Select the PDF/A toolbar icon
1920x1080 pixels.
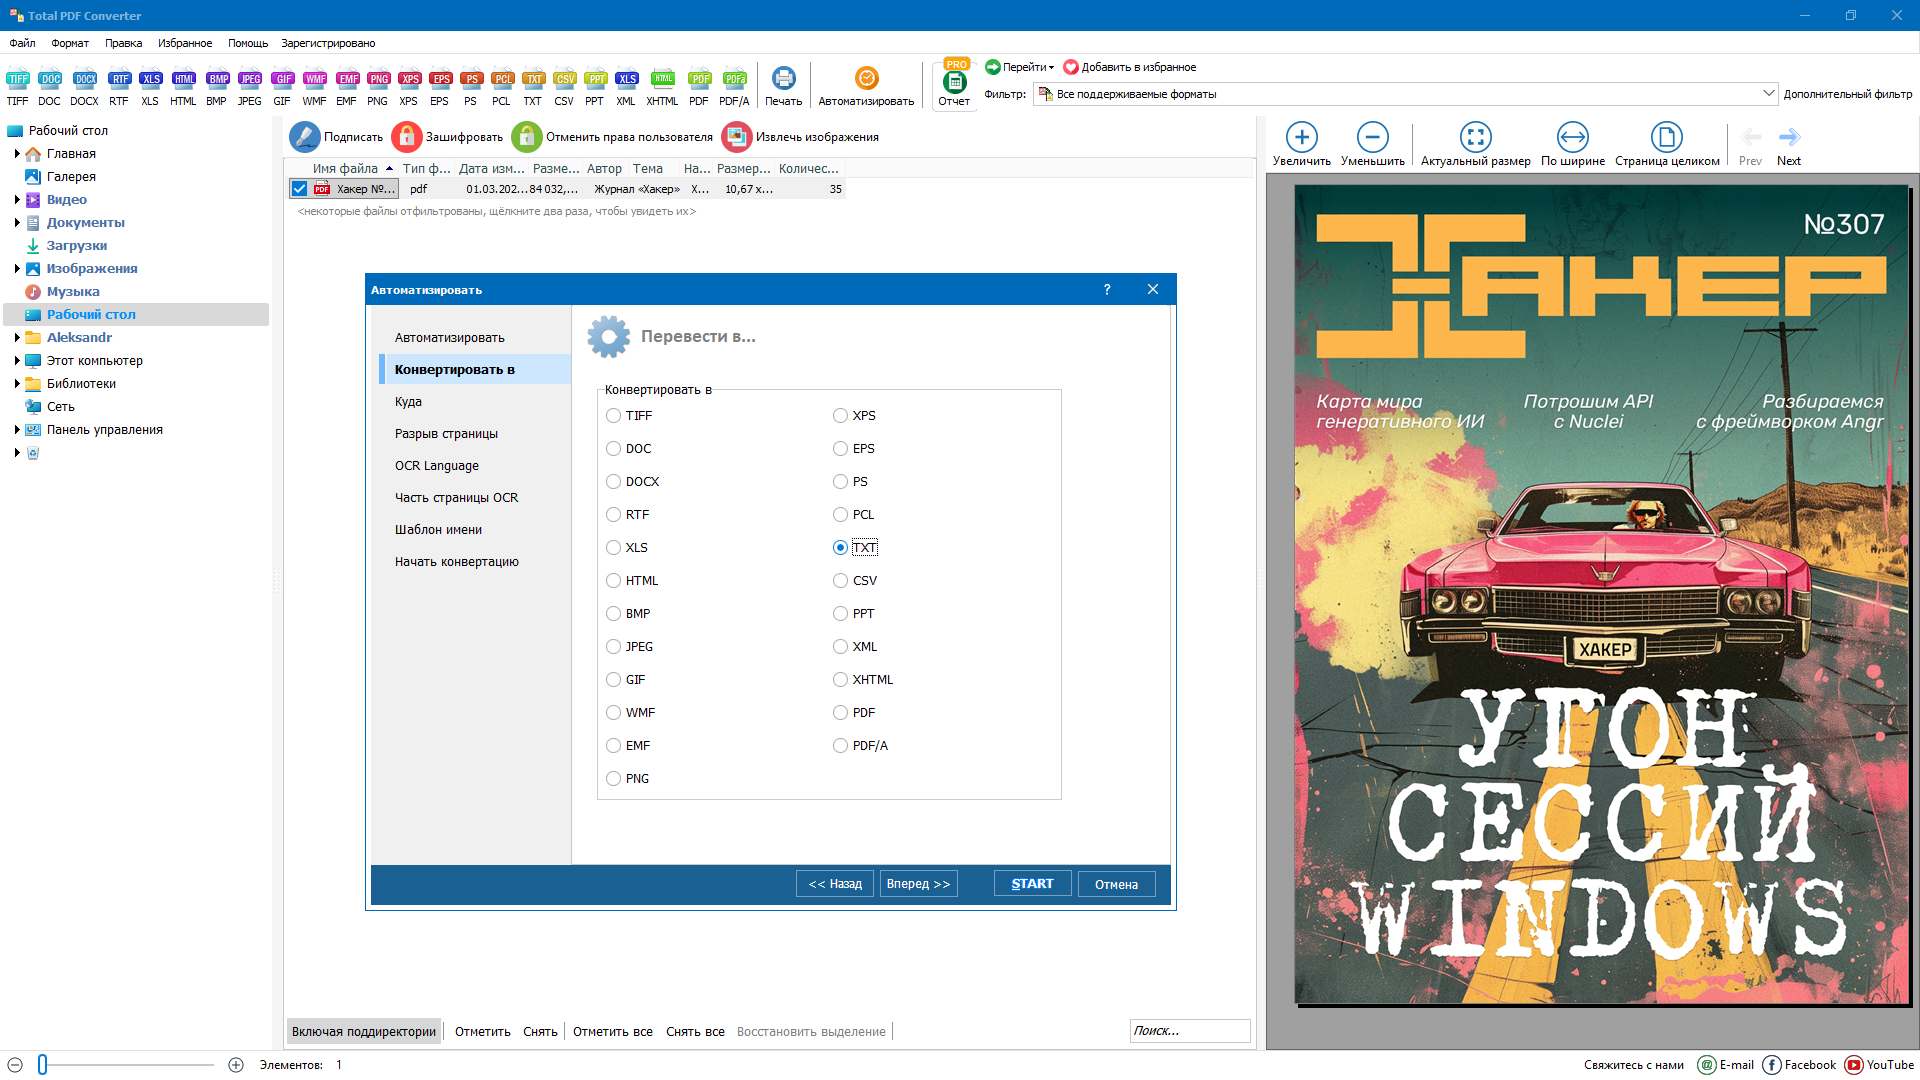(734, 87)
